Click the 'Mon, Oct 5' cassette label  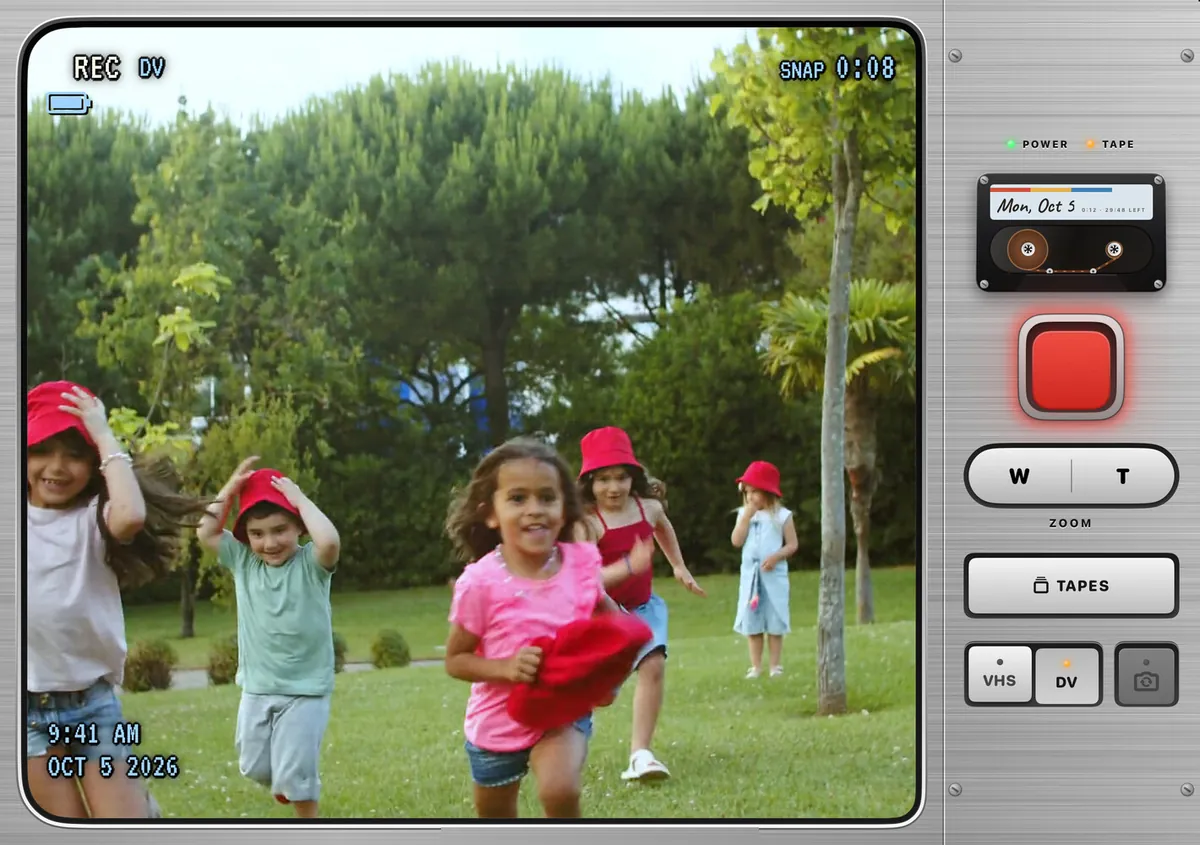1036,206
